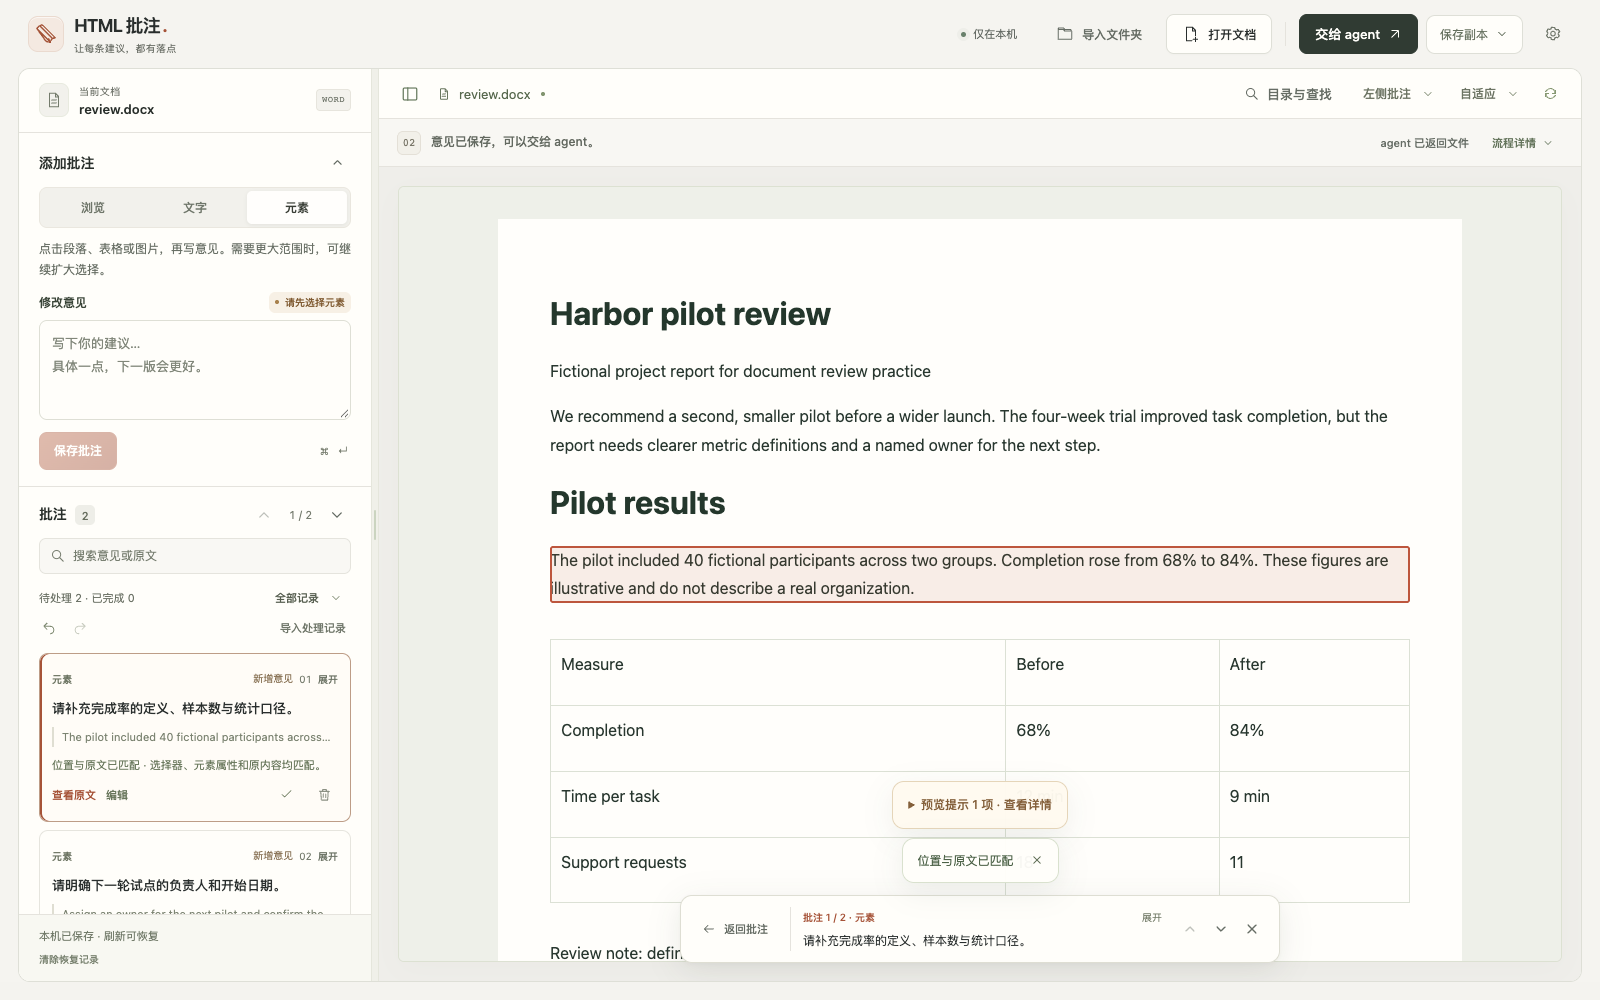
Task: Open the 全部记录 filter dropdown
Action: 308,598
